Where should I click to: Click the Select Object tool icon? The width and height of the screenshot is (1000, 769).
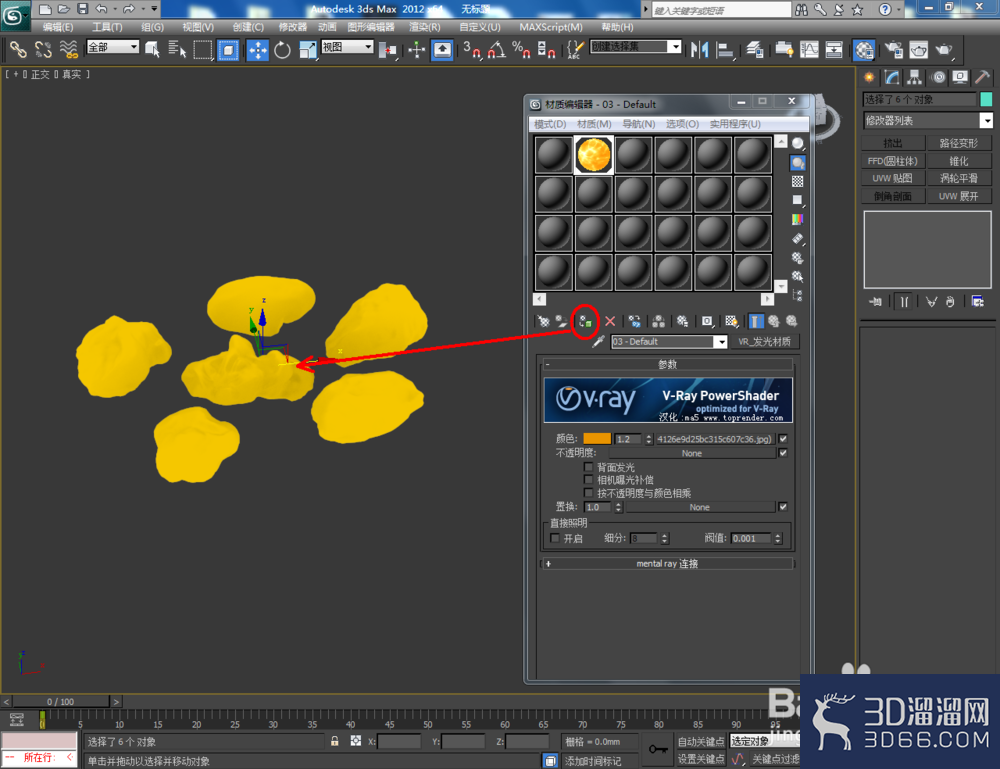click(x=152, y=50)
